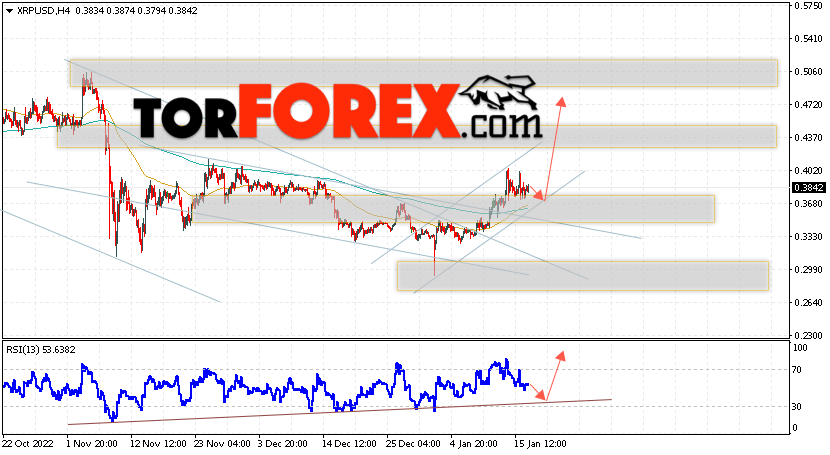Image resolution: width=830 pixels, height=455 pixels.
Task: Click the 15 Jan 12:00 date label
Action: tap(539, 443)
